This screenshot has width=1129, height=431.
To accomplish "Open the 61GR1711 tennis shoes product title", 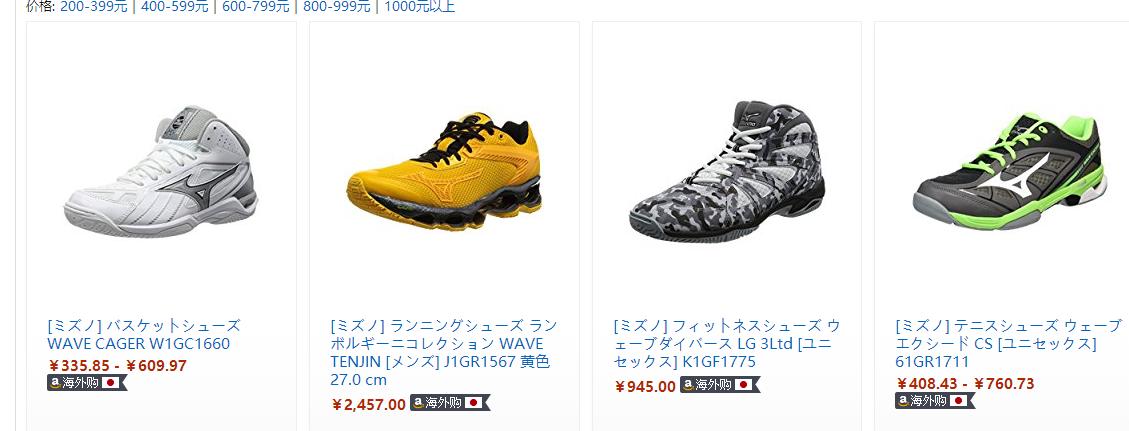I will (1009, 343).
